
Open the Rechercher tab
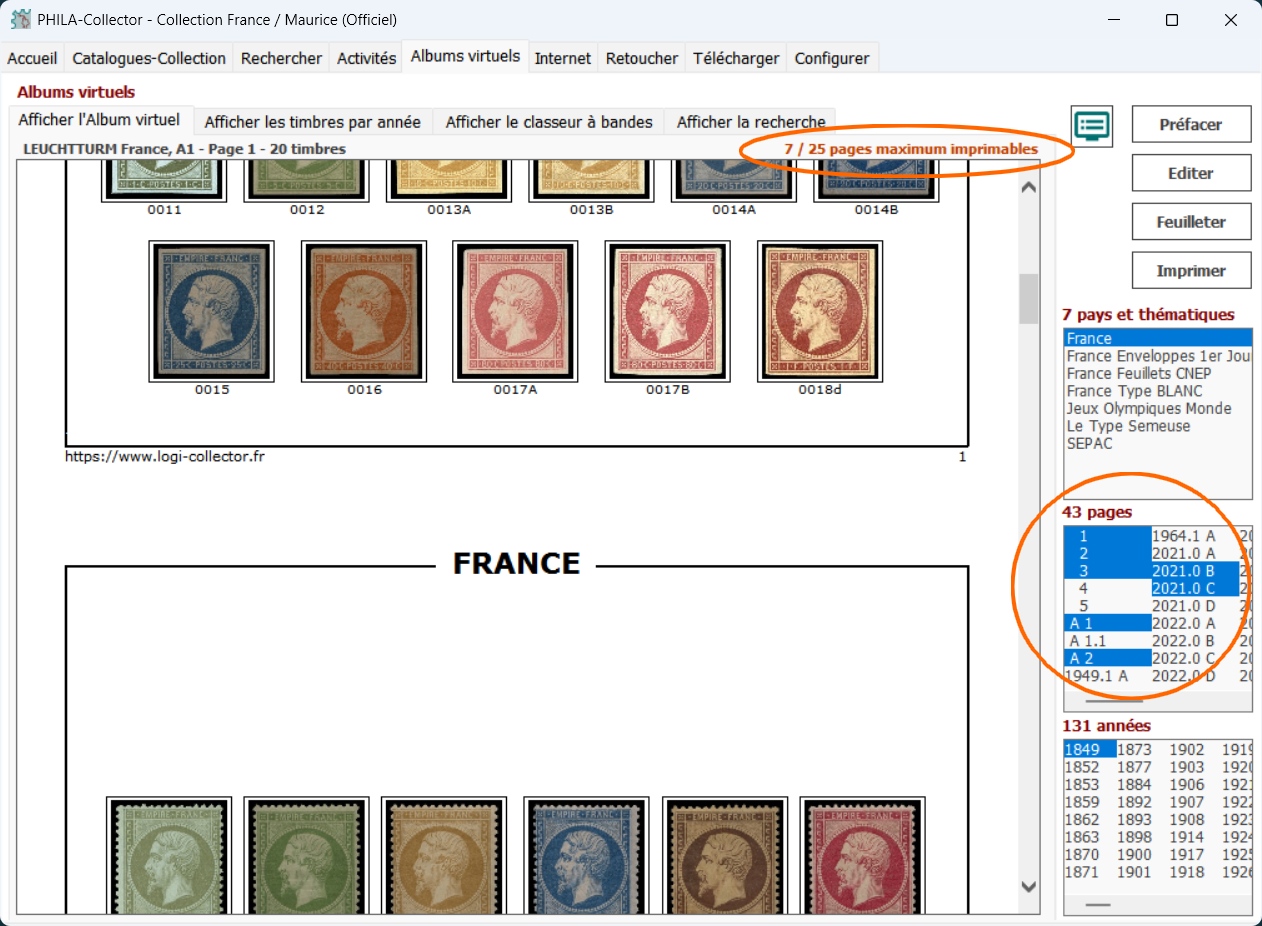pyautogui.click(x=282, y=58)
